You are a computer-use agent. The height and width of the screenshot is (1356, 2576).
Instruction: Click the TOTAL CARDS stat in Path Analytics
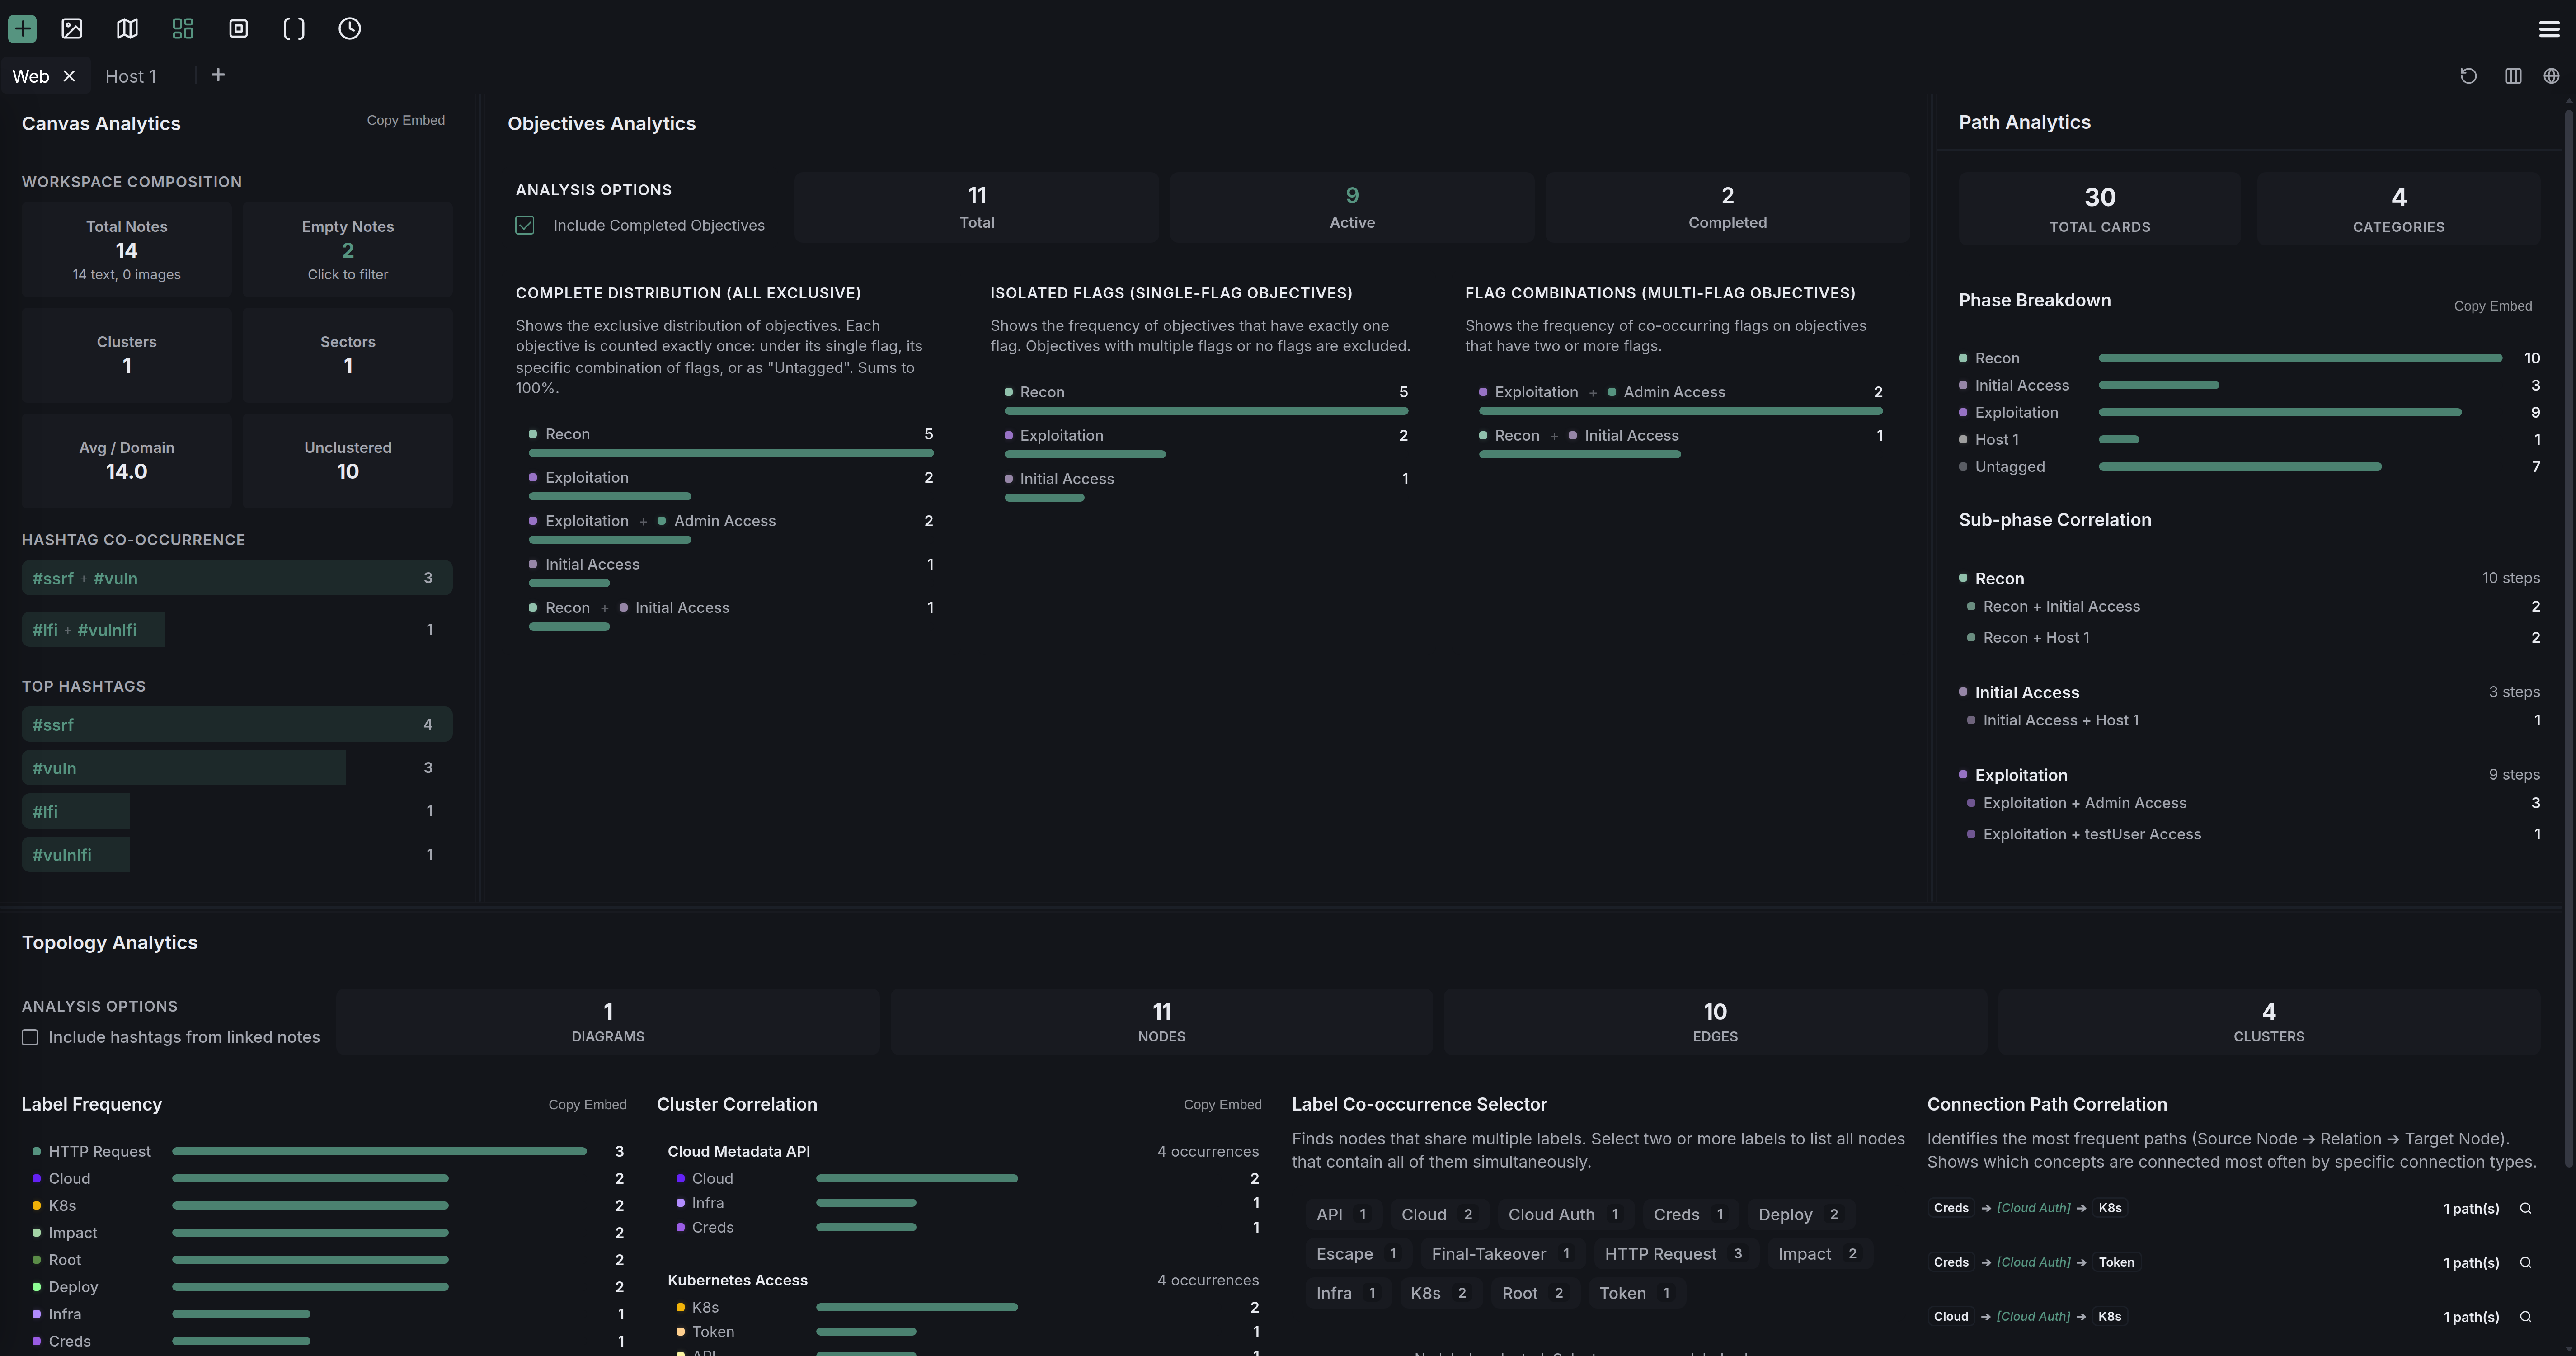(2099, 209)
